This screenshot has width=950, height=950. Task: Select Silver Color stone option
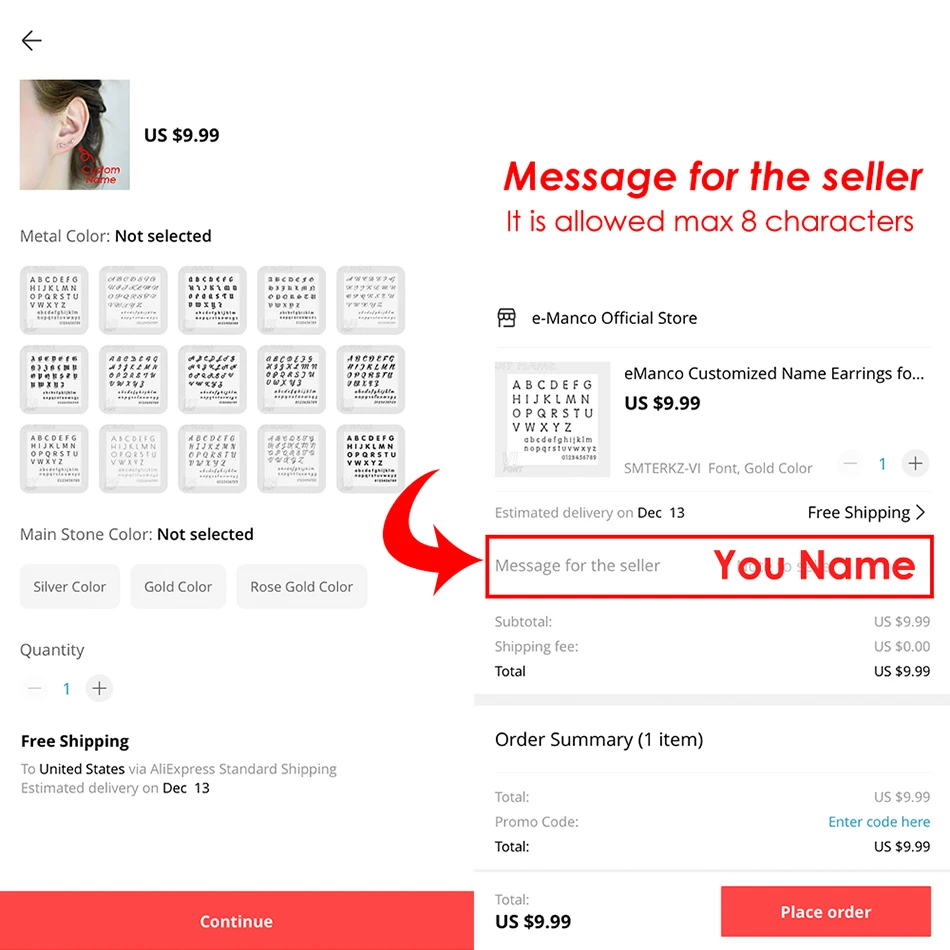click(70, 586)
